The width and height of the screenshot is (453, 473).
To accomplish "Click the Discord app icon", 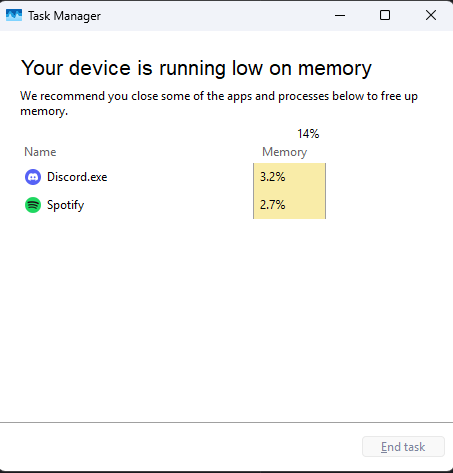I will point(33,177).
